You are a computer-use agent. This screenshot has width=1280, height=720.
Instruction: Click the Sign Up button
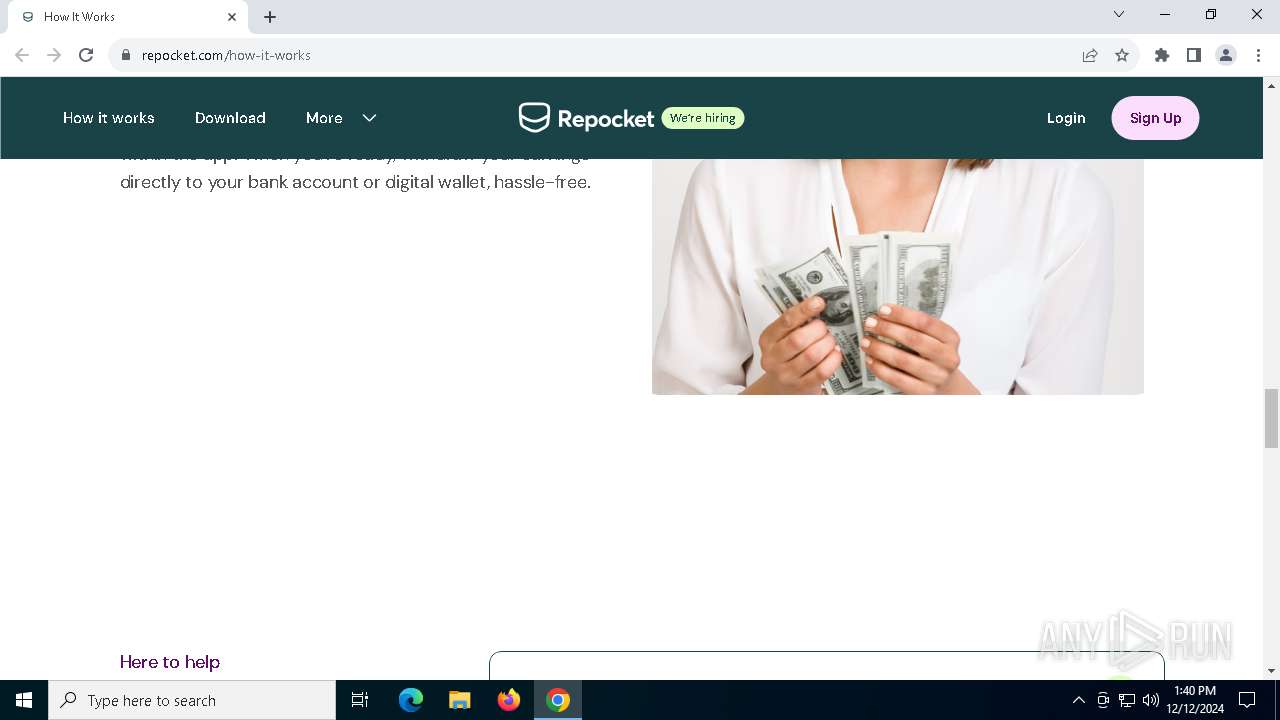click(1155, 118)
